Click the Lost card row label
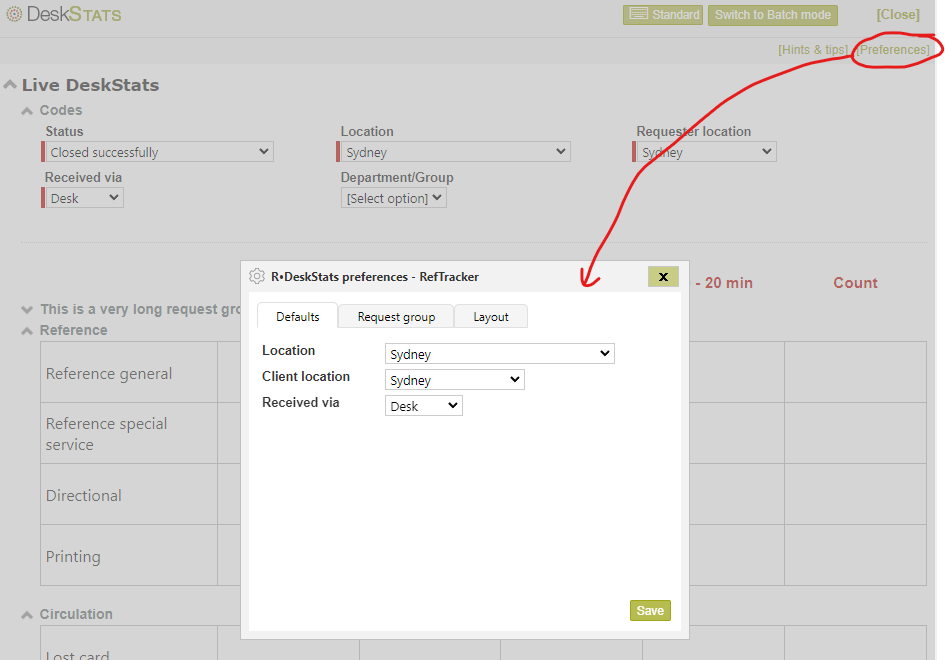 77,654
